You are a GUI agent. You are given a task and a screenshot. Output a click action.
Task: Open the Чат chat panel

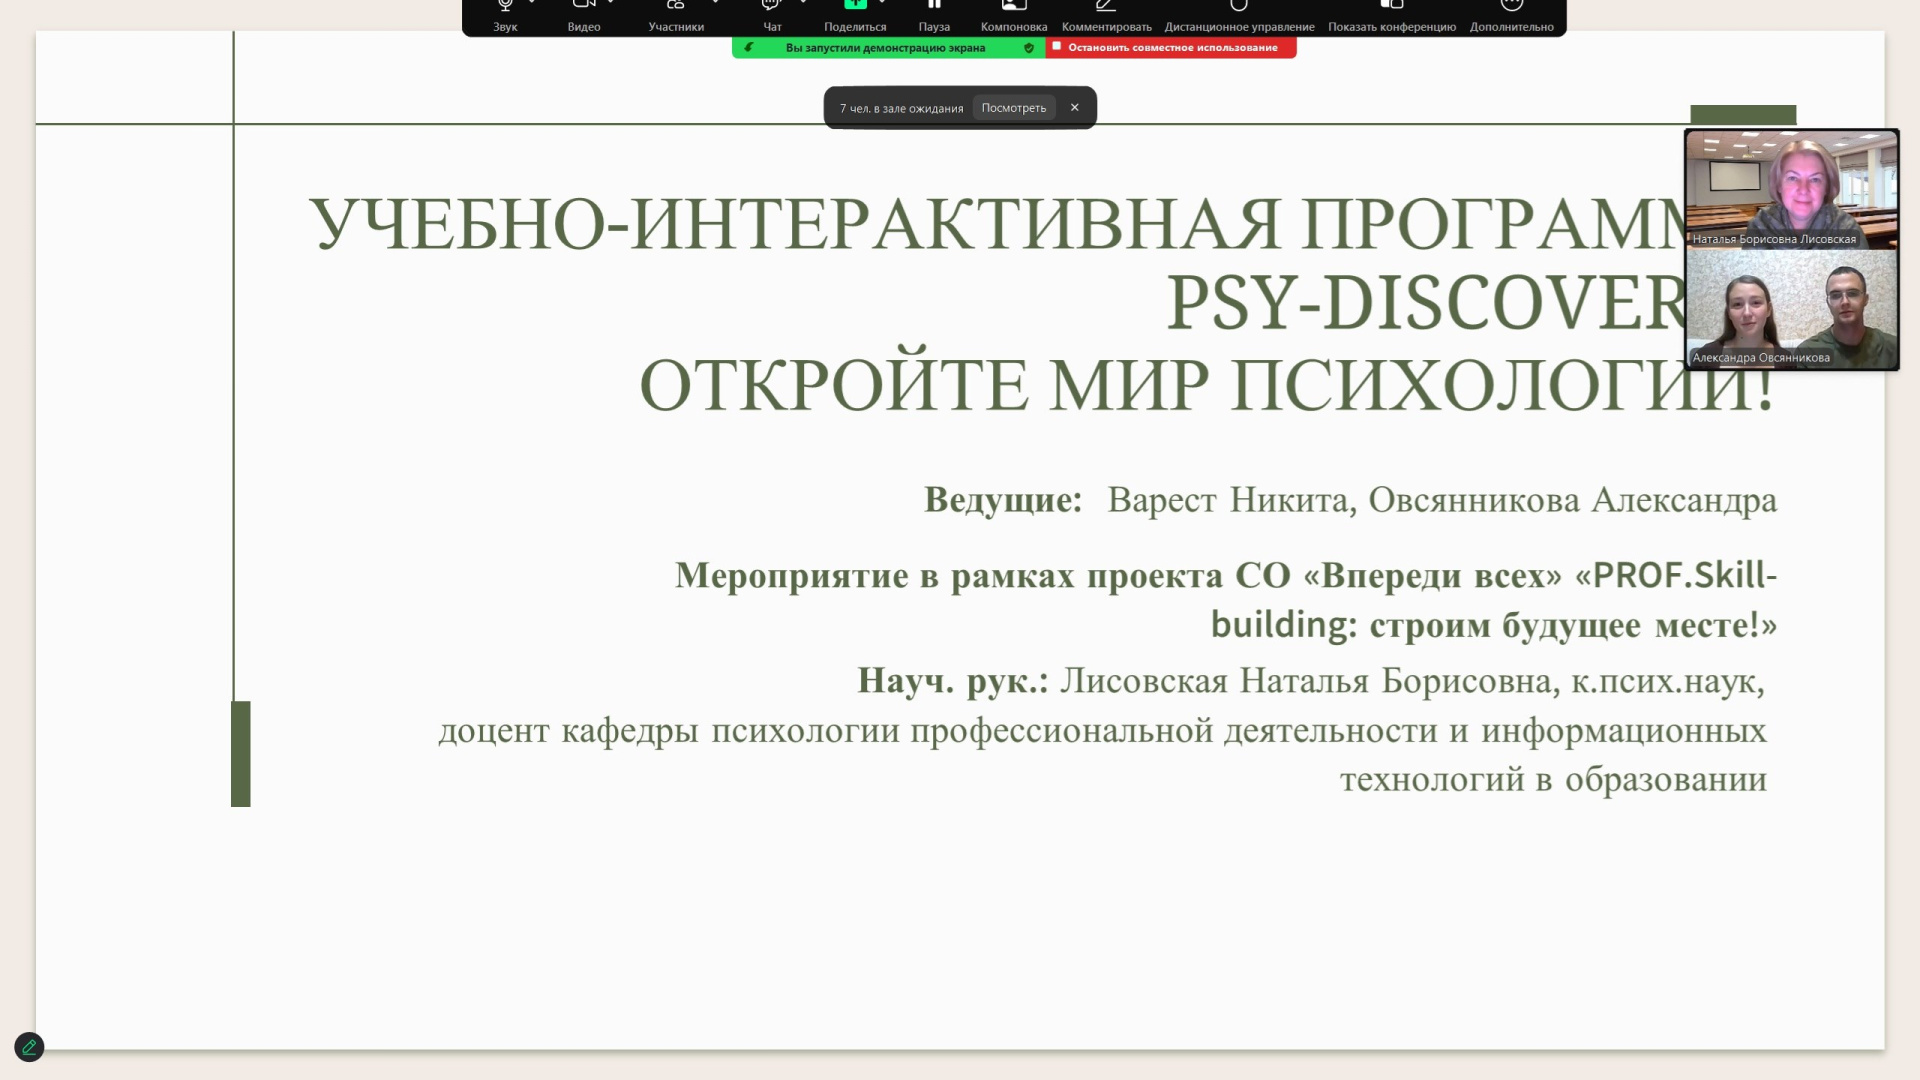point(772,15)
